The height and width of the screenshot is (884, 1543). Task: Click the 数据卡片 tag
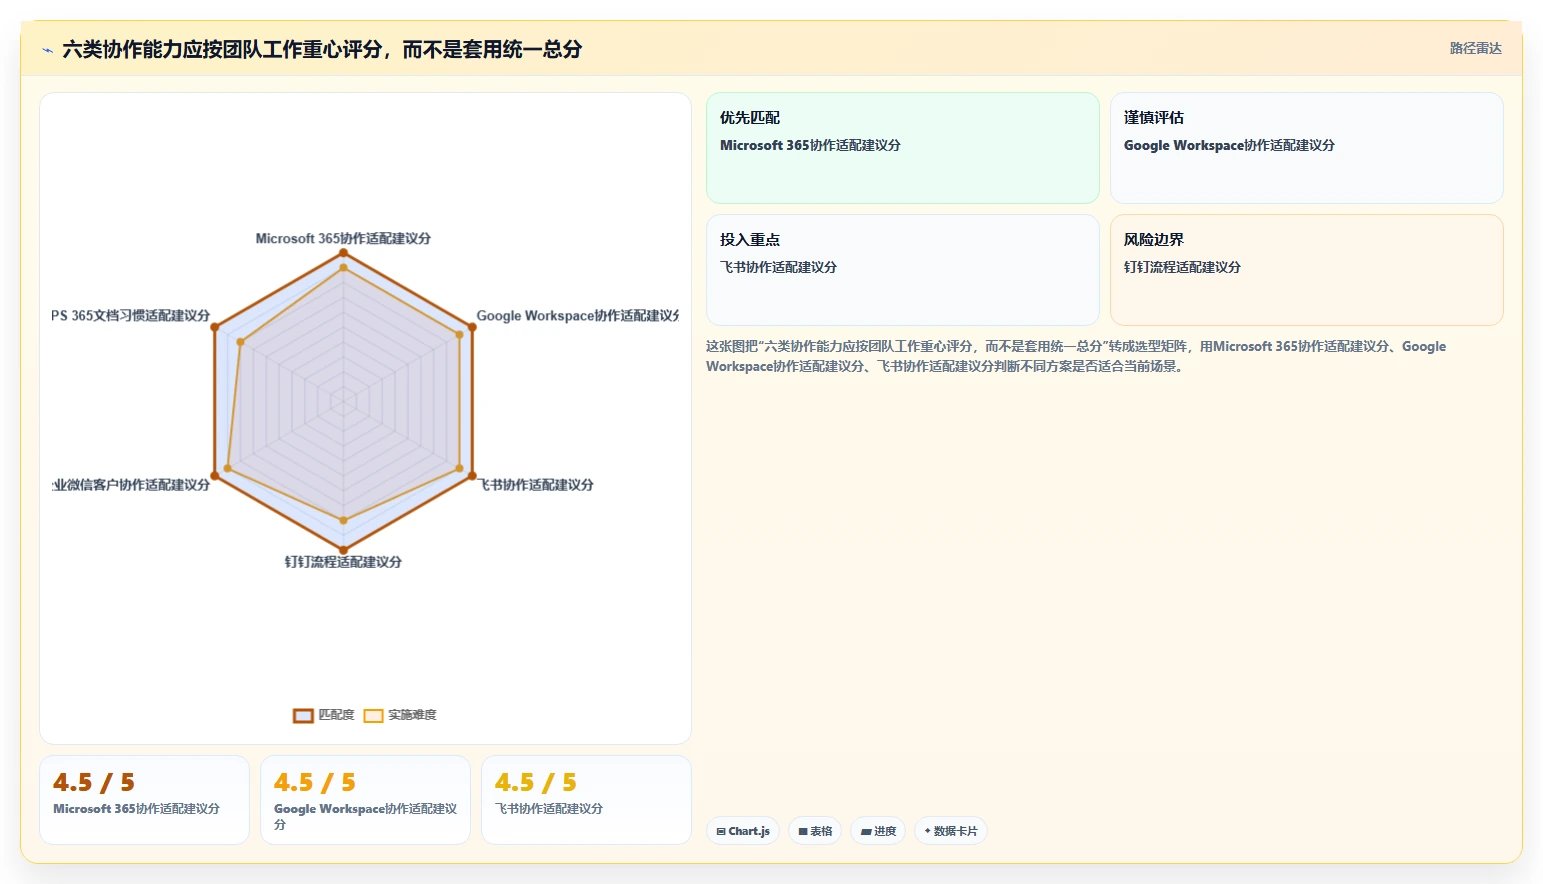click(950, 831)
